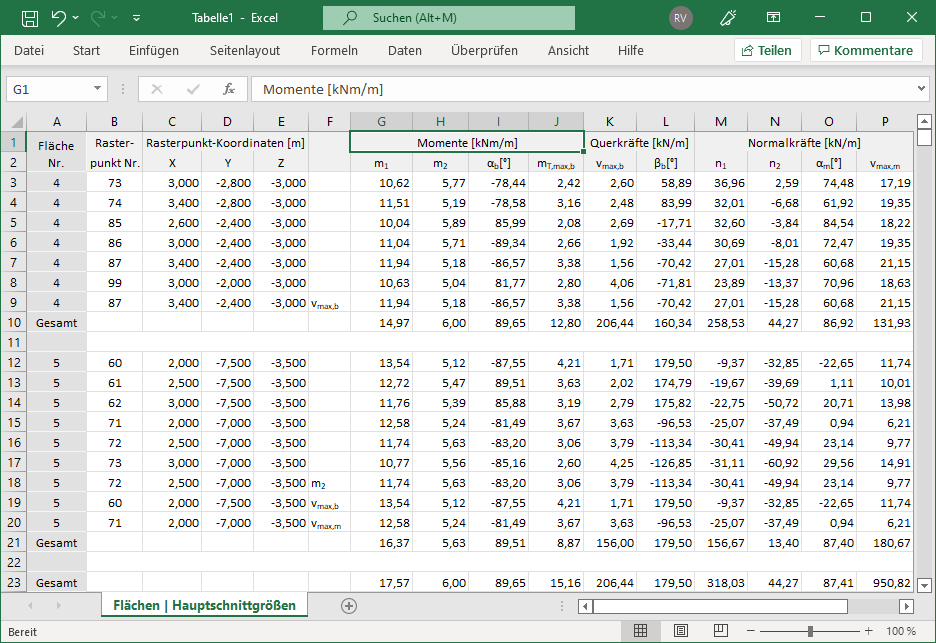Expand the Quick Access Toolbar customize dropdown

tap(136, 18)
